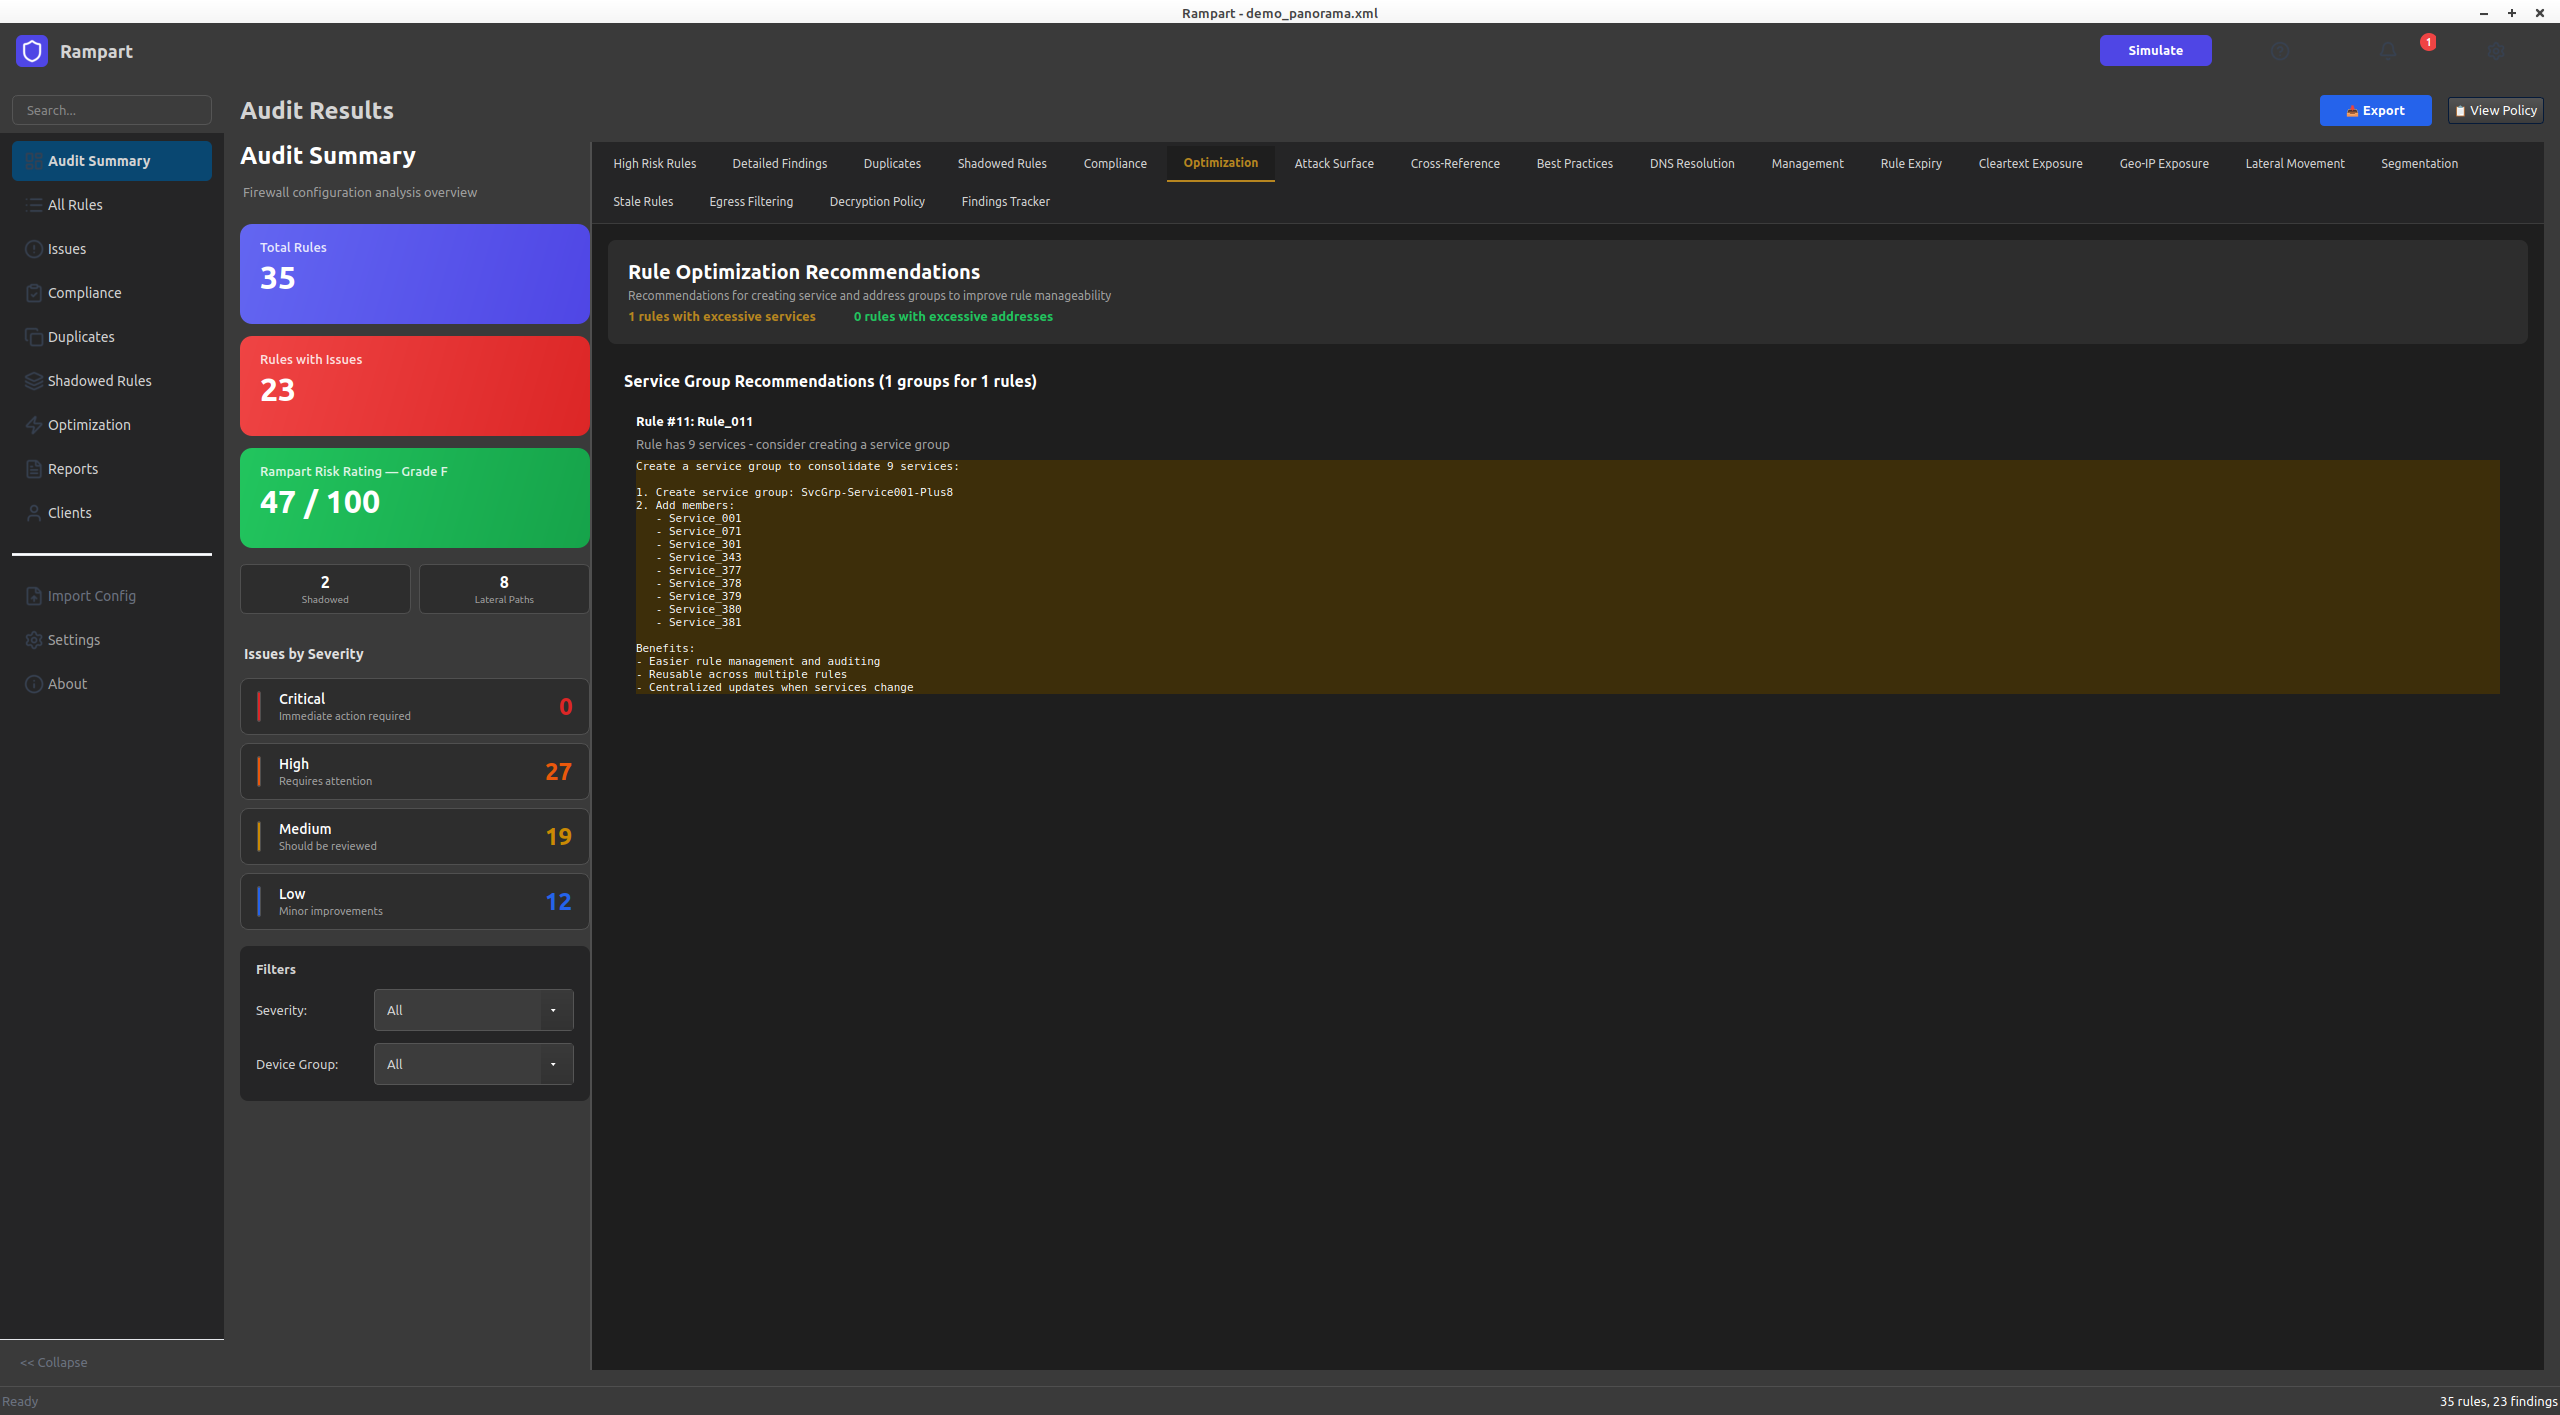
Task: Open the Severity filter dropdown
Action: [x=472, y=1010]
